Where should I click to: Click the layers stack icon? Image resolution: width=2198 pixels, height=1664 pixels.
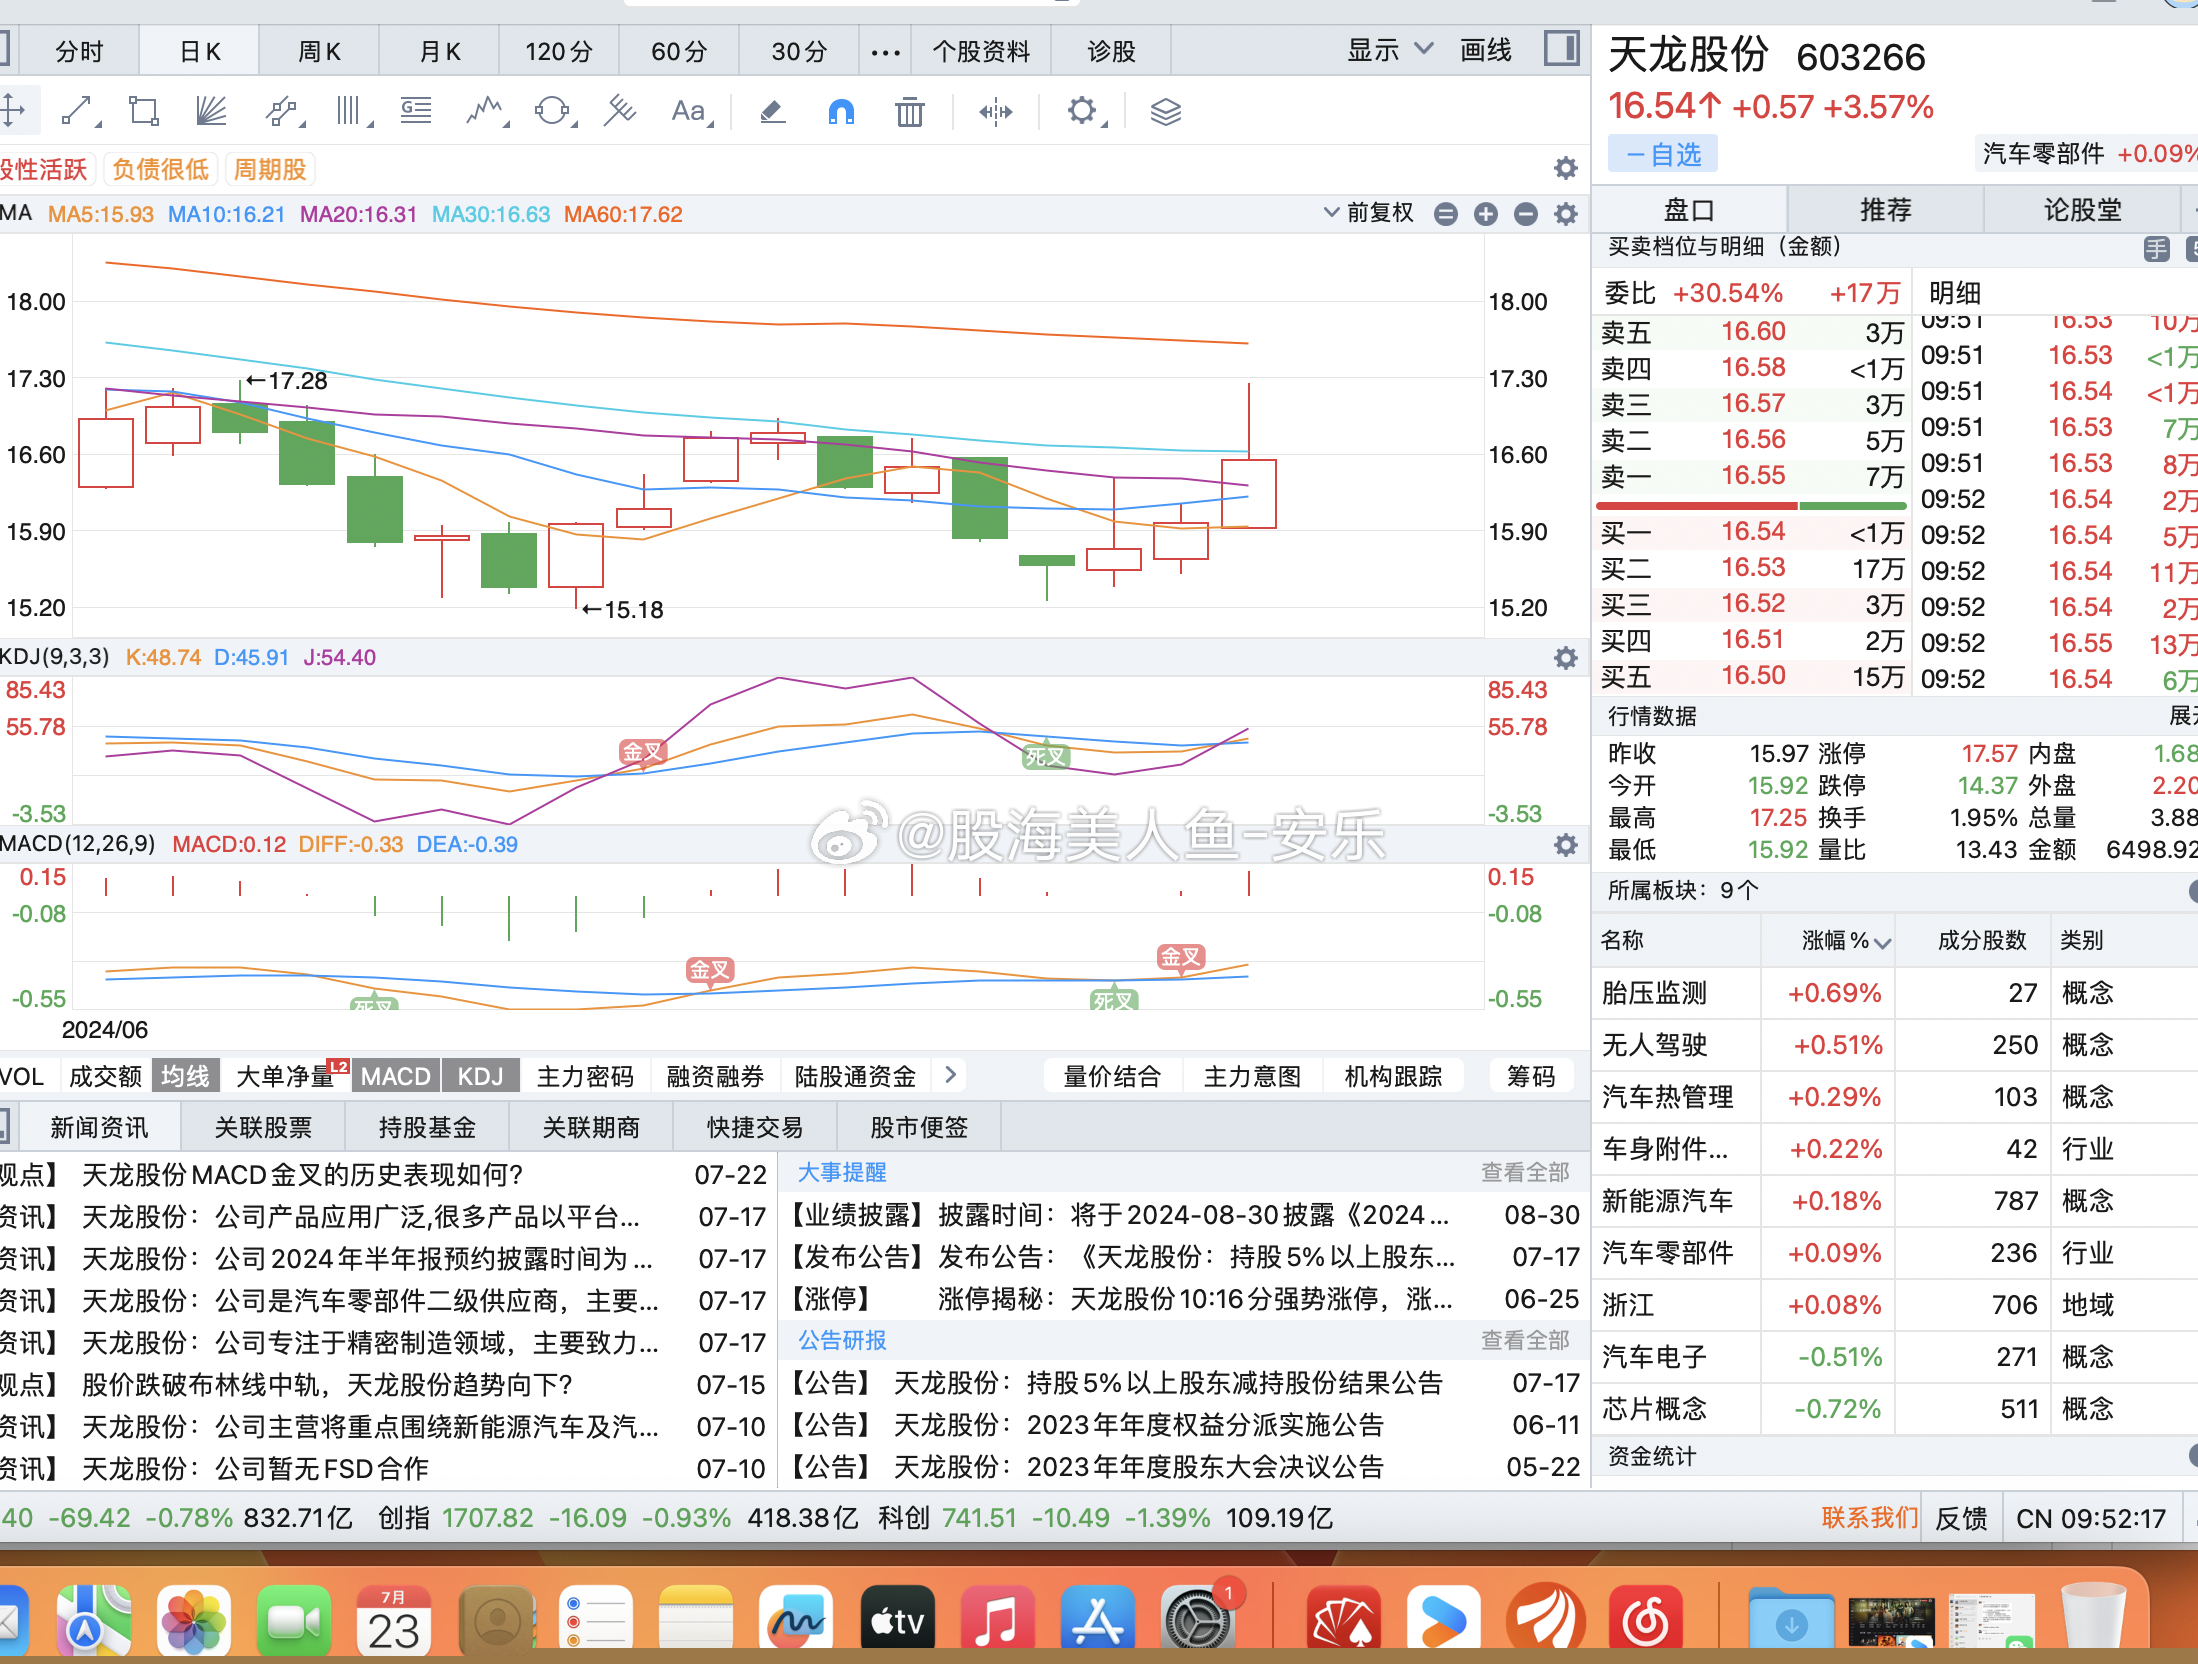[1166, 111]
